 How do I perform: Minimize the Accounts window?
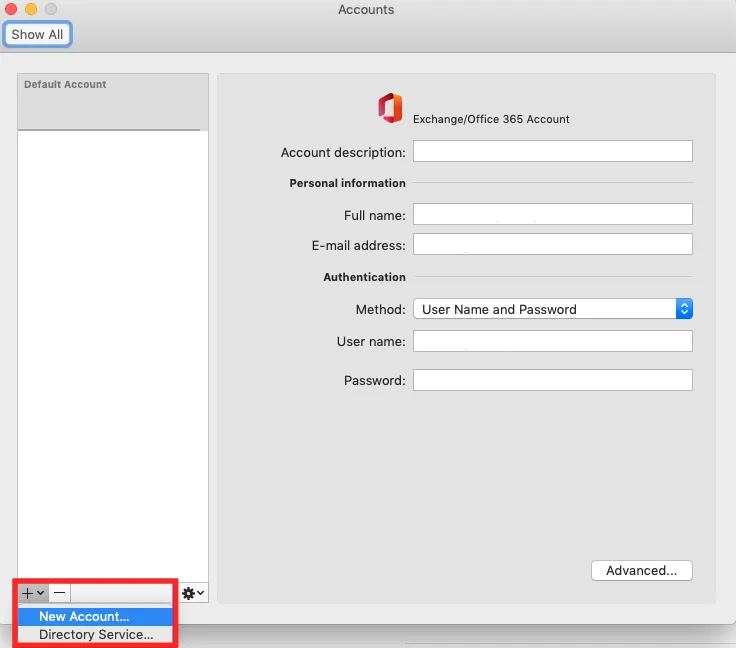[31, 9]
